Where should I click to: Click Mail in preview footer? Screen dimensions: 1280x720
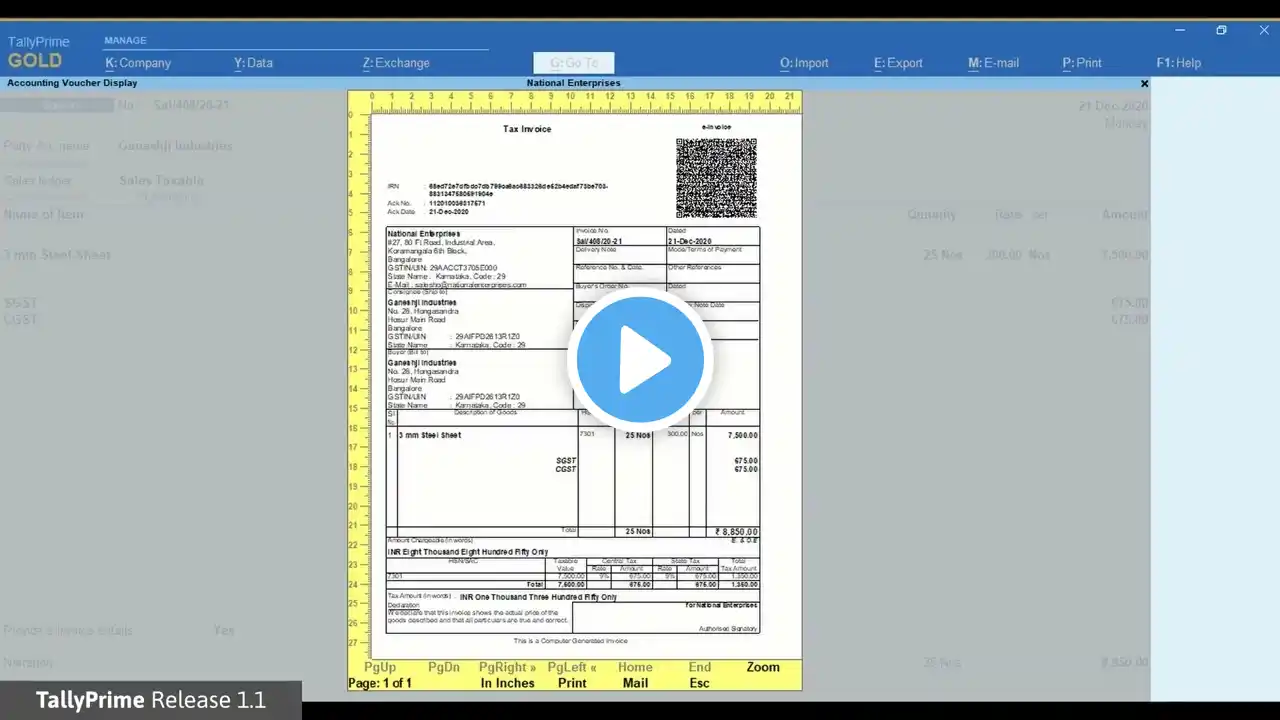pyautogui.click(x=635, y=683)
